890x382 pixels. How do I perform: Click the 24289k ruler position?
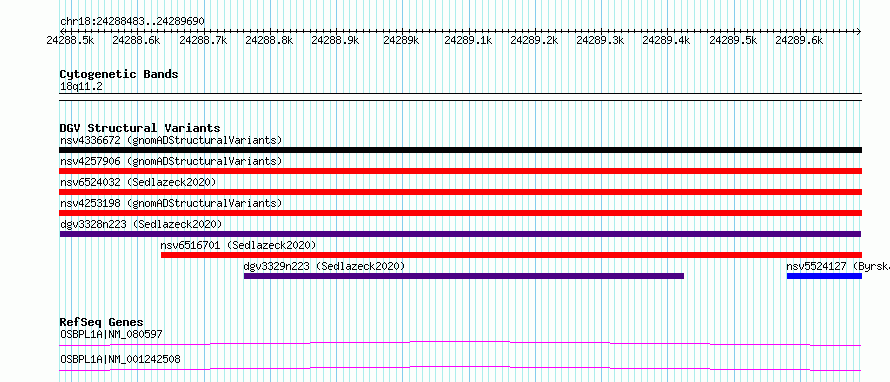pos(402,40)
